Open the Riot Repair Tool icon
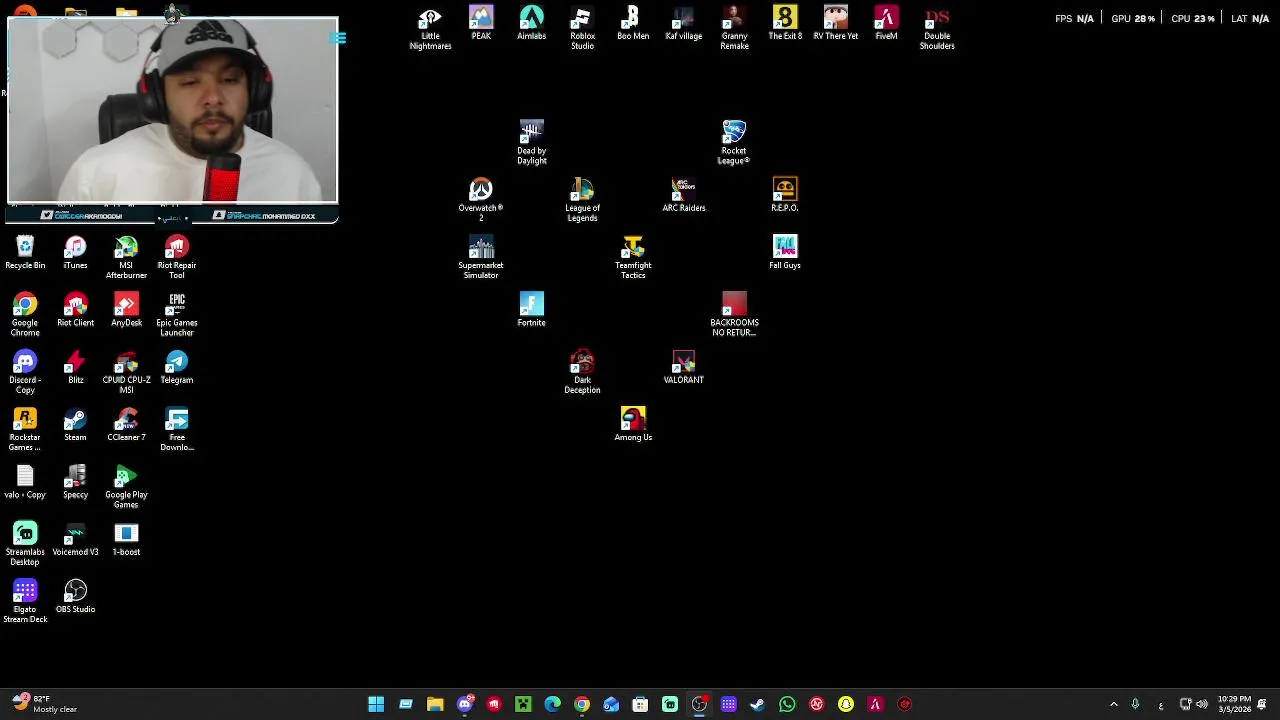The width and height of the screenshot is (1280, 720). tap(177, 258)
